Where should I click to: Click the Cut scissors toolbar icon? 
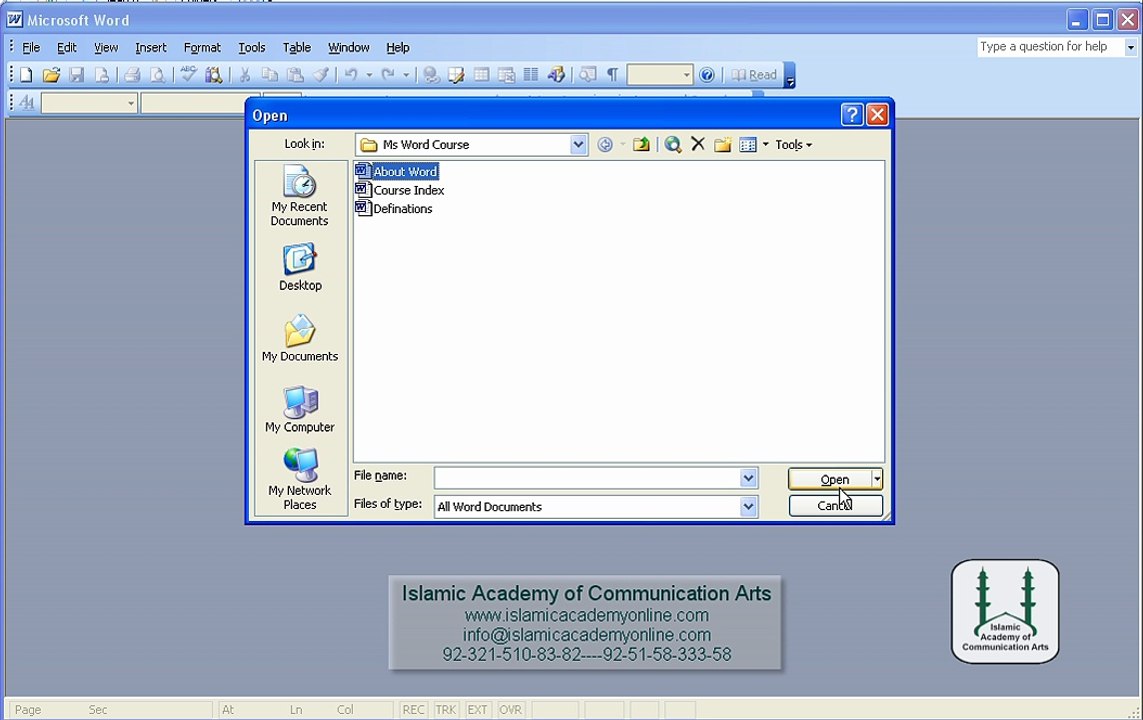pos(245,74)
